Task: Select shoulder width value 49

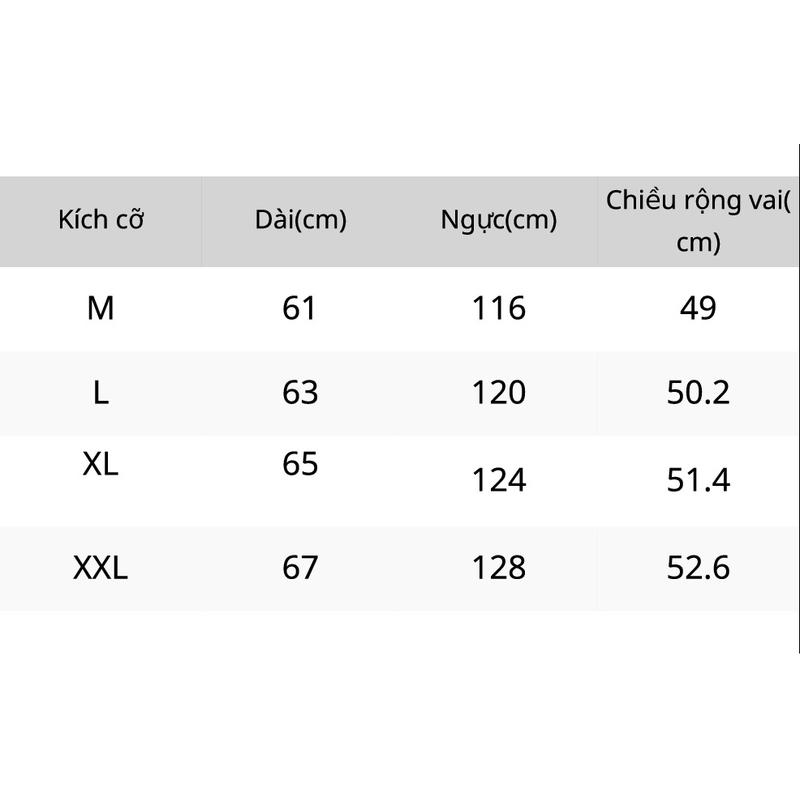Action: 698,308
